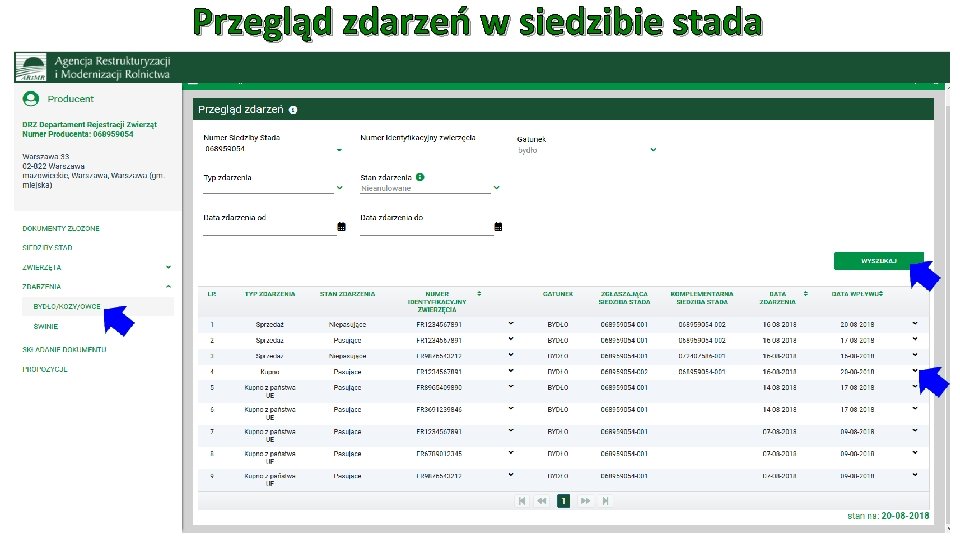Expand row 4 details chevron at right

click(x=915, y=370)
